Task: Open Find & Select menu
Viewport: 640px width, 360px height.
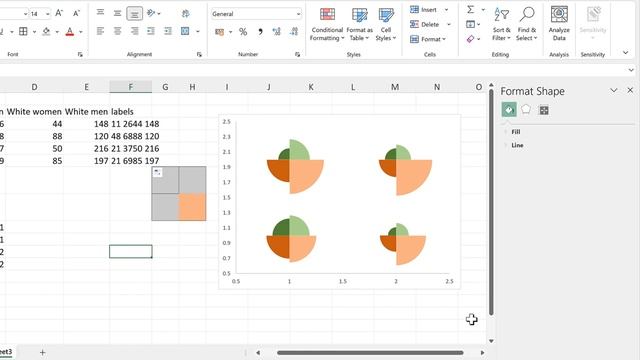Action: click(x=527, y=24)
